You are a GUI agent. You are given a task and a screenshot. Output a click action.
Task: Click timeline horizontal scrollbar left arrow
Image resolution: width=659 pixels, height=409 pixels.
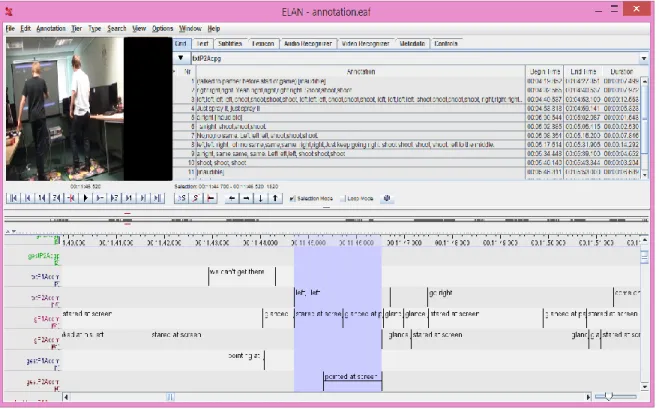66,397
